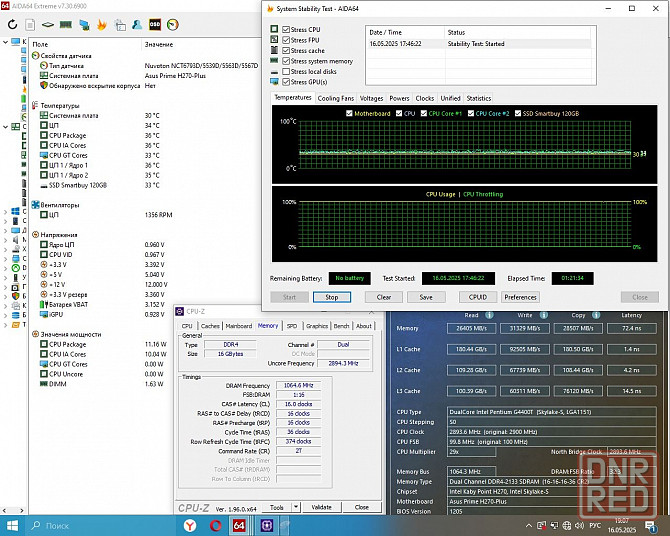Viewport: 670px width, 536px height.
Task: Click Температуры thermometer section icon
Action: (35, 105)
